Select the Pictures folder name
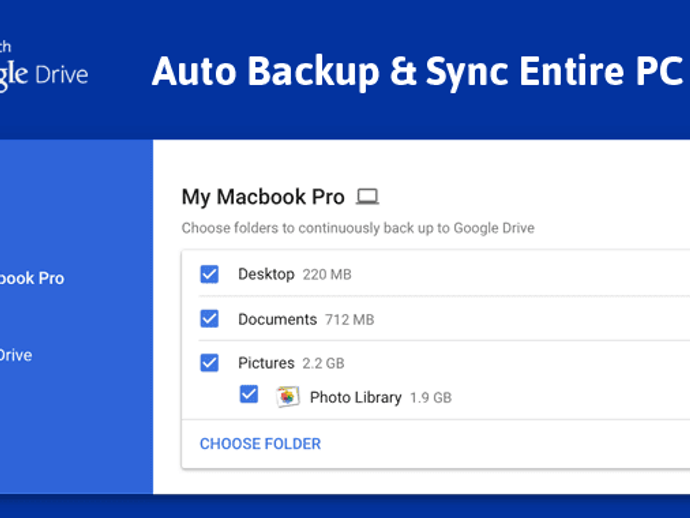690x518 pixels. click(x=266, y=362)
